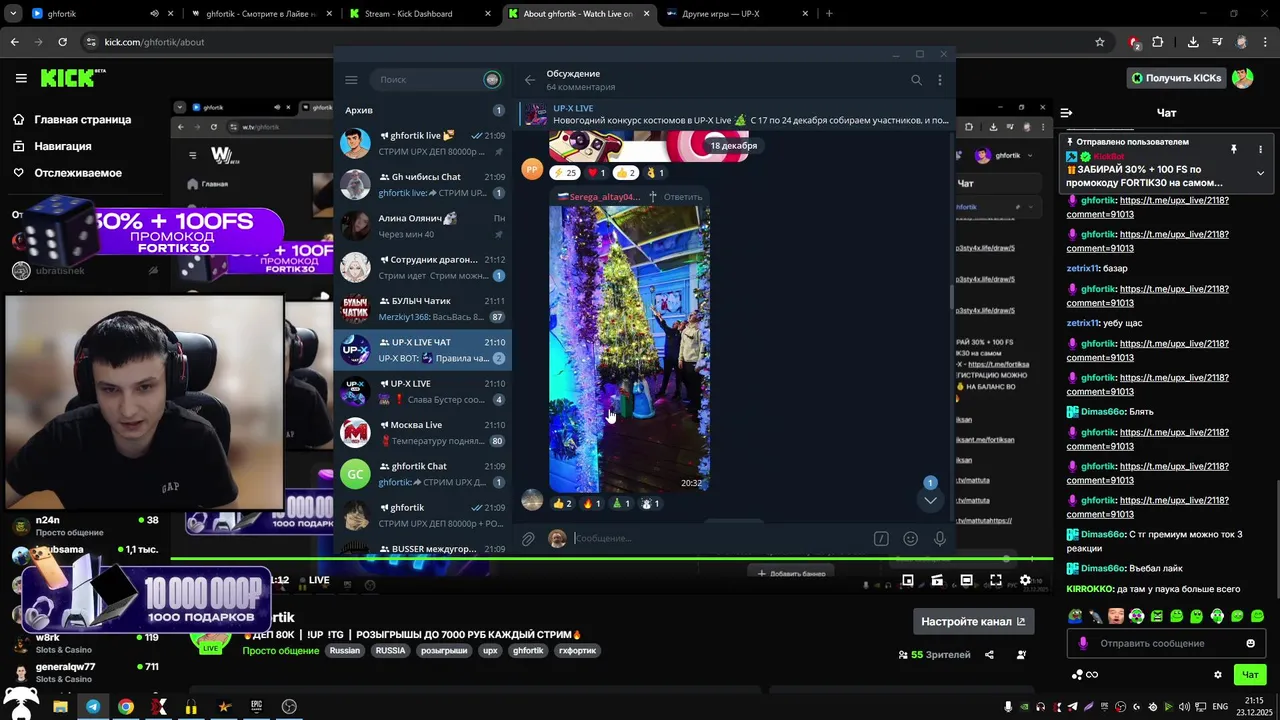Switch the ENG keyboard language indicator
The image size is (1280, 720).
click(1220, 707)
